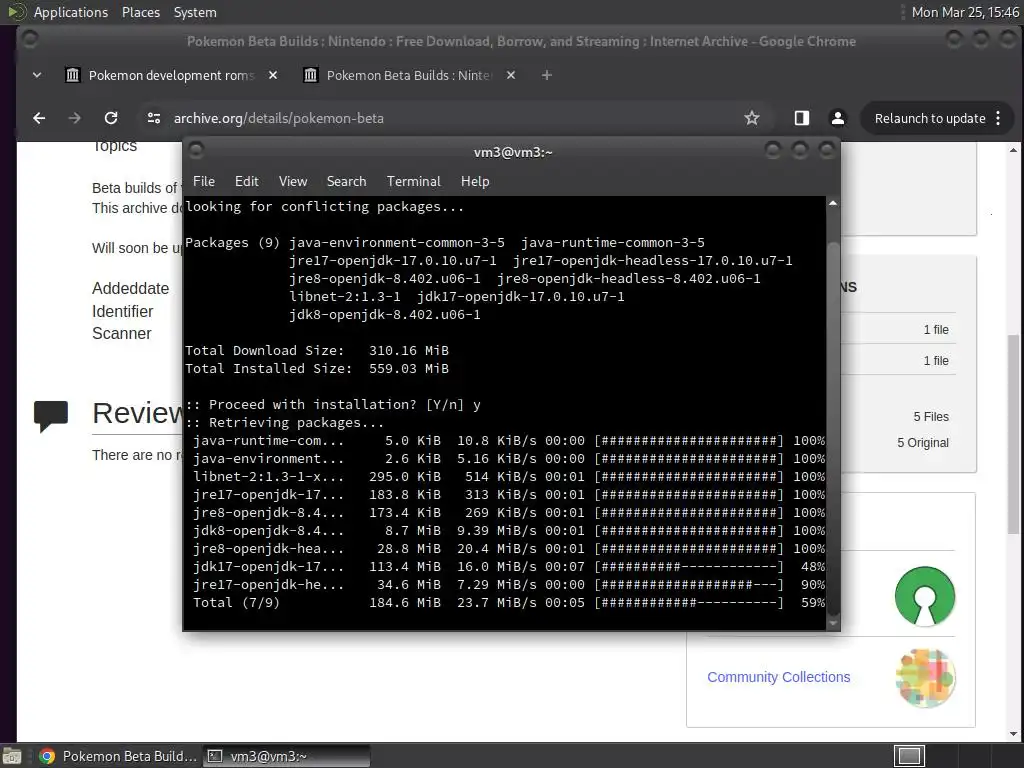Click show desktop icon in taskbar
1024x768 pixels.
(12, 756)
